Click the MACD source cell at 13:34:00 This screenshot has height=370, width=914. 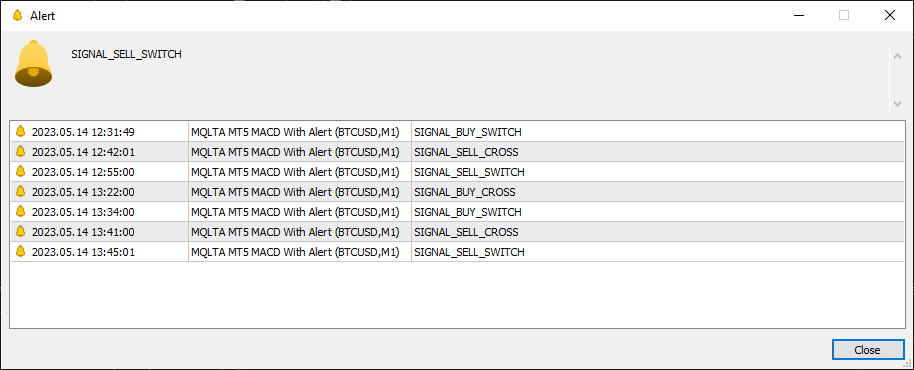click(300, 212)
